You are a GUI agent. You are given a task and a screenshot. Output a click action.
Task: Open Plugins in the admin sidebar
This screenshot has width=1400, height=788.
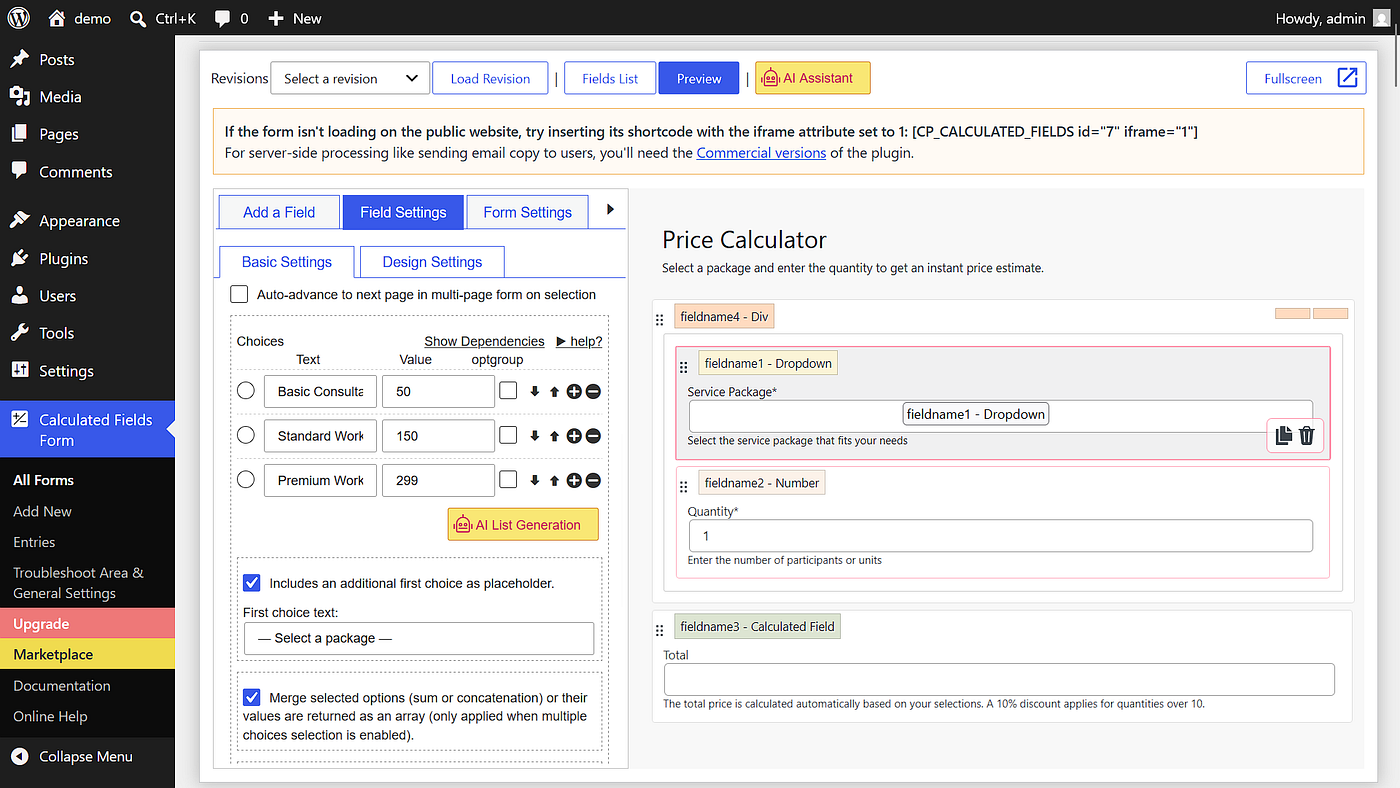tap(63, 258)
